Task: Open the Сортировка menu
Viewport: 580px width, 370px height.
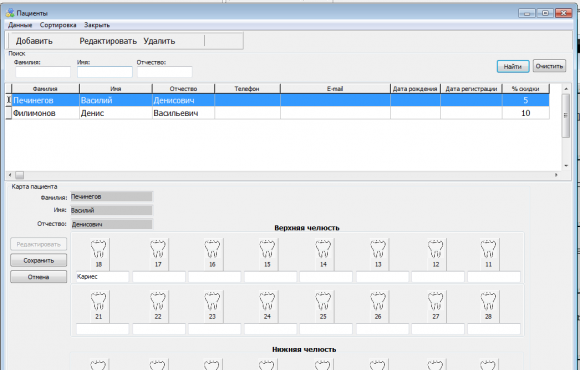Action: [x=58, y=25]
